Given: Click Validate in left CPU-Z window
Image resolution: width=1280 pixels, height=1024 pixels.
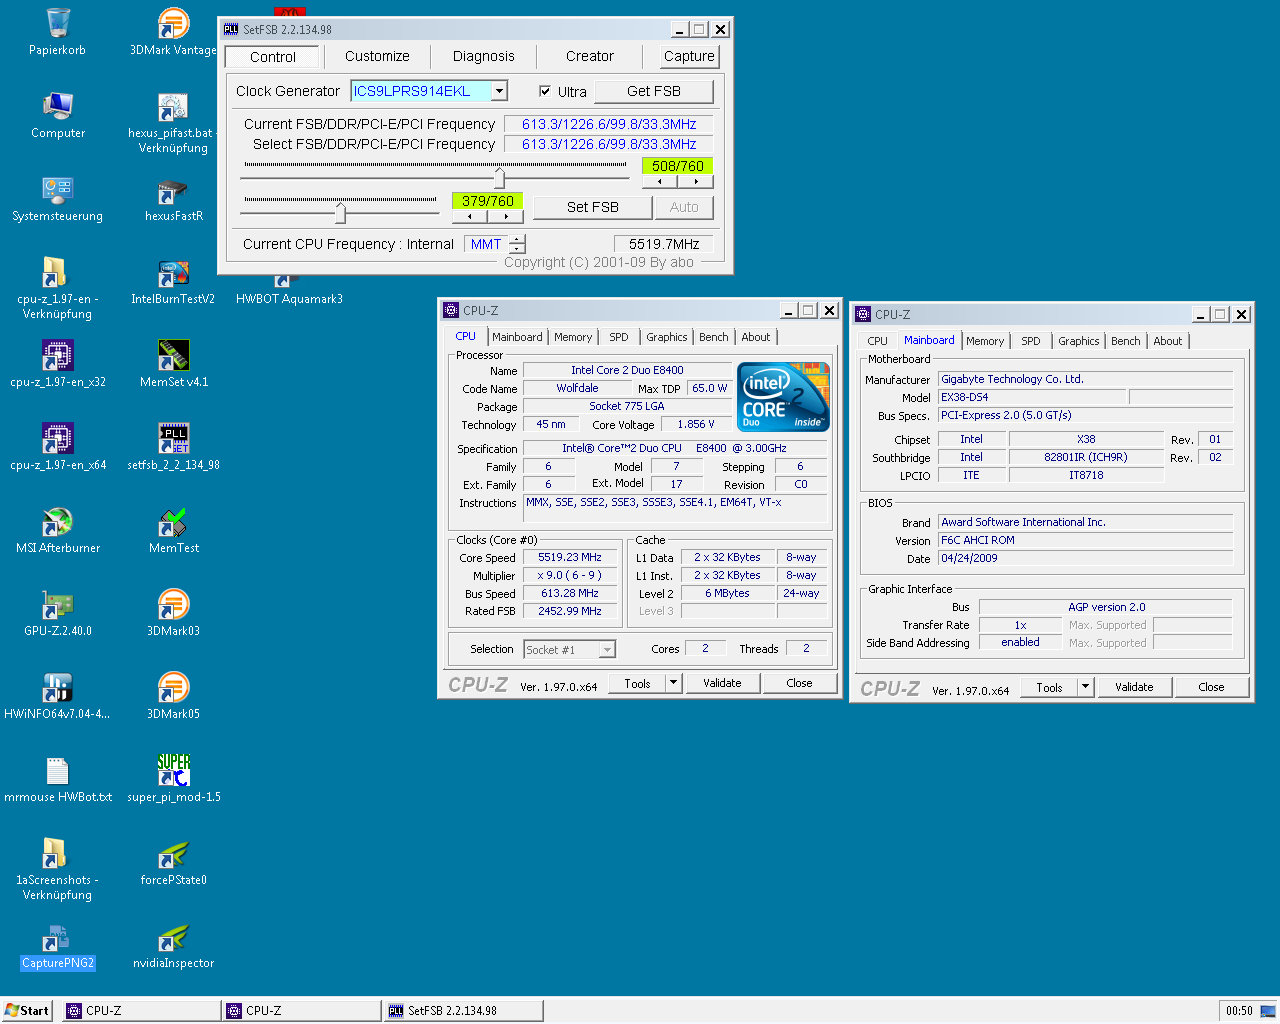Looking at the screenshot, I should click(x=722, y=683).
